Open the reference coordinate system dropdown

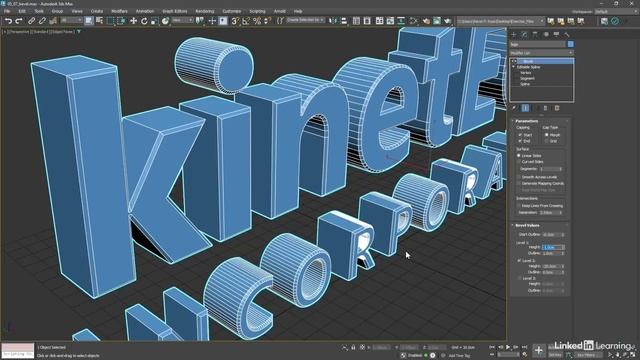182,20
